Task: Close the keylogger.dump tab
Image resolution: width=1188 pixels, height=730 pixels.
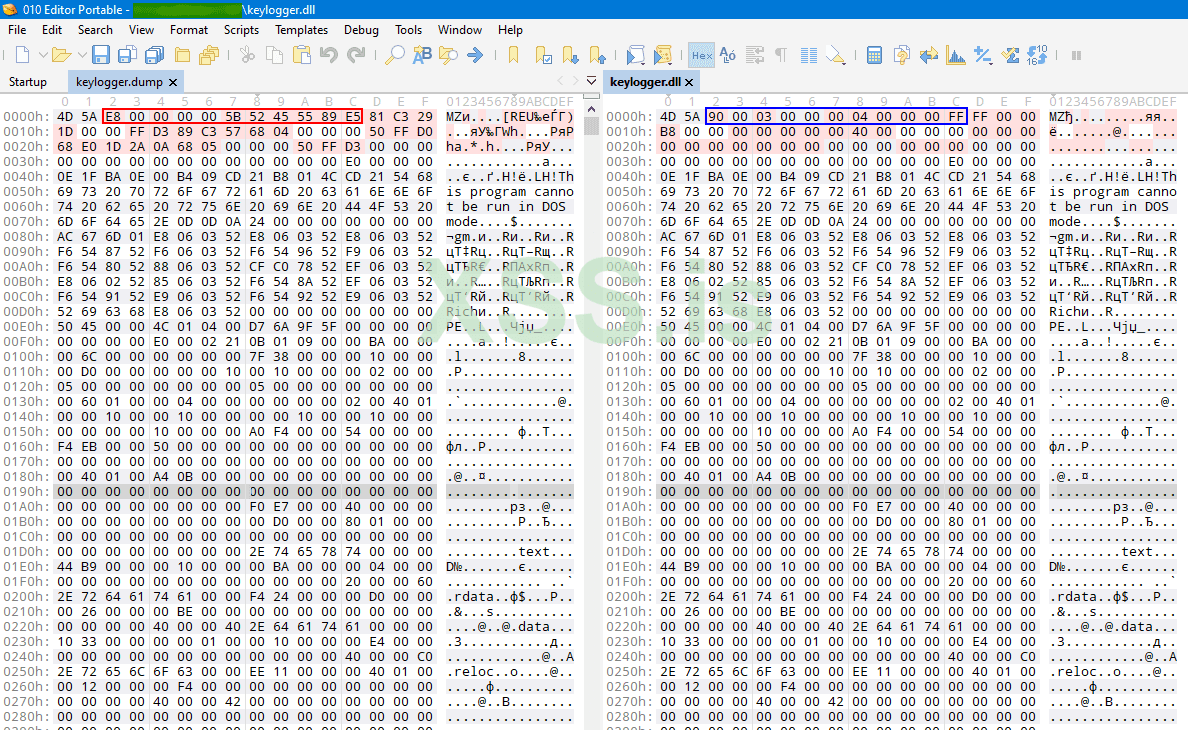Action: point(173,82)
